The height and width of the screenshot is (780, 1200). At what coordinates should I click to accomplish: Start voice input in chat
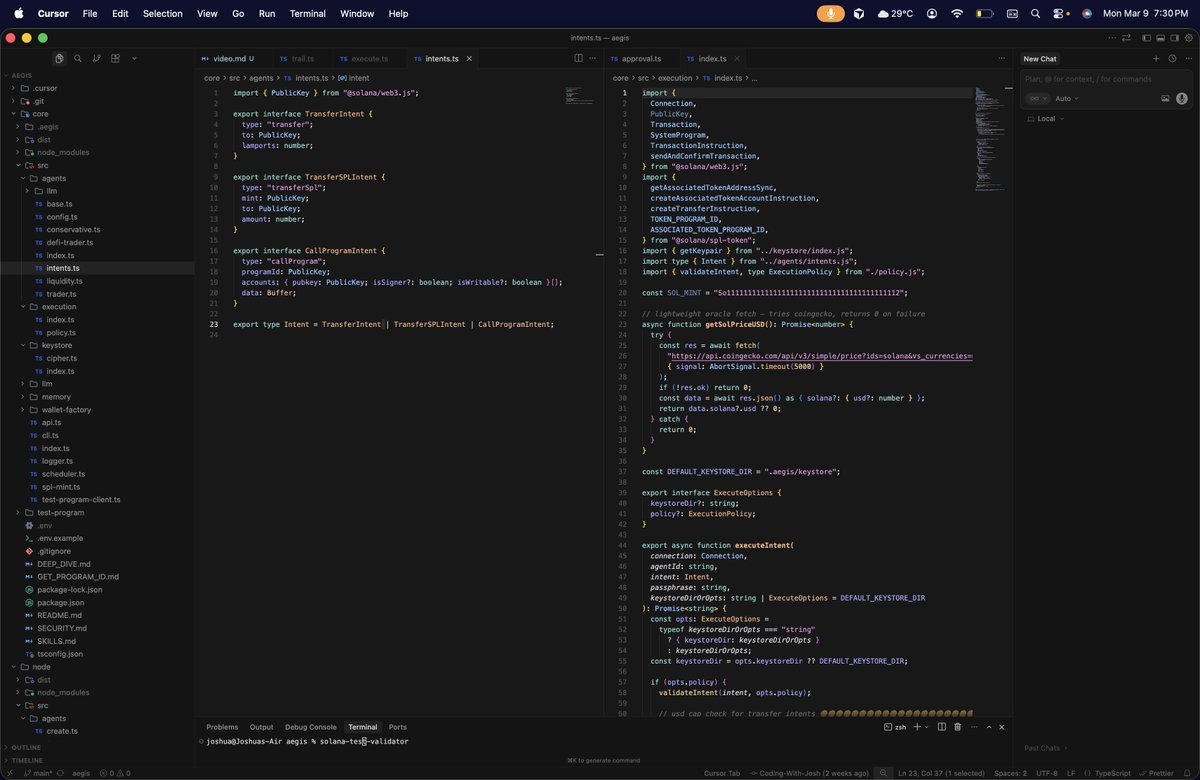[1181, 98]
